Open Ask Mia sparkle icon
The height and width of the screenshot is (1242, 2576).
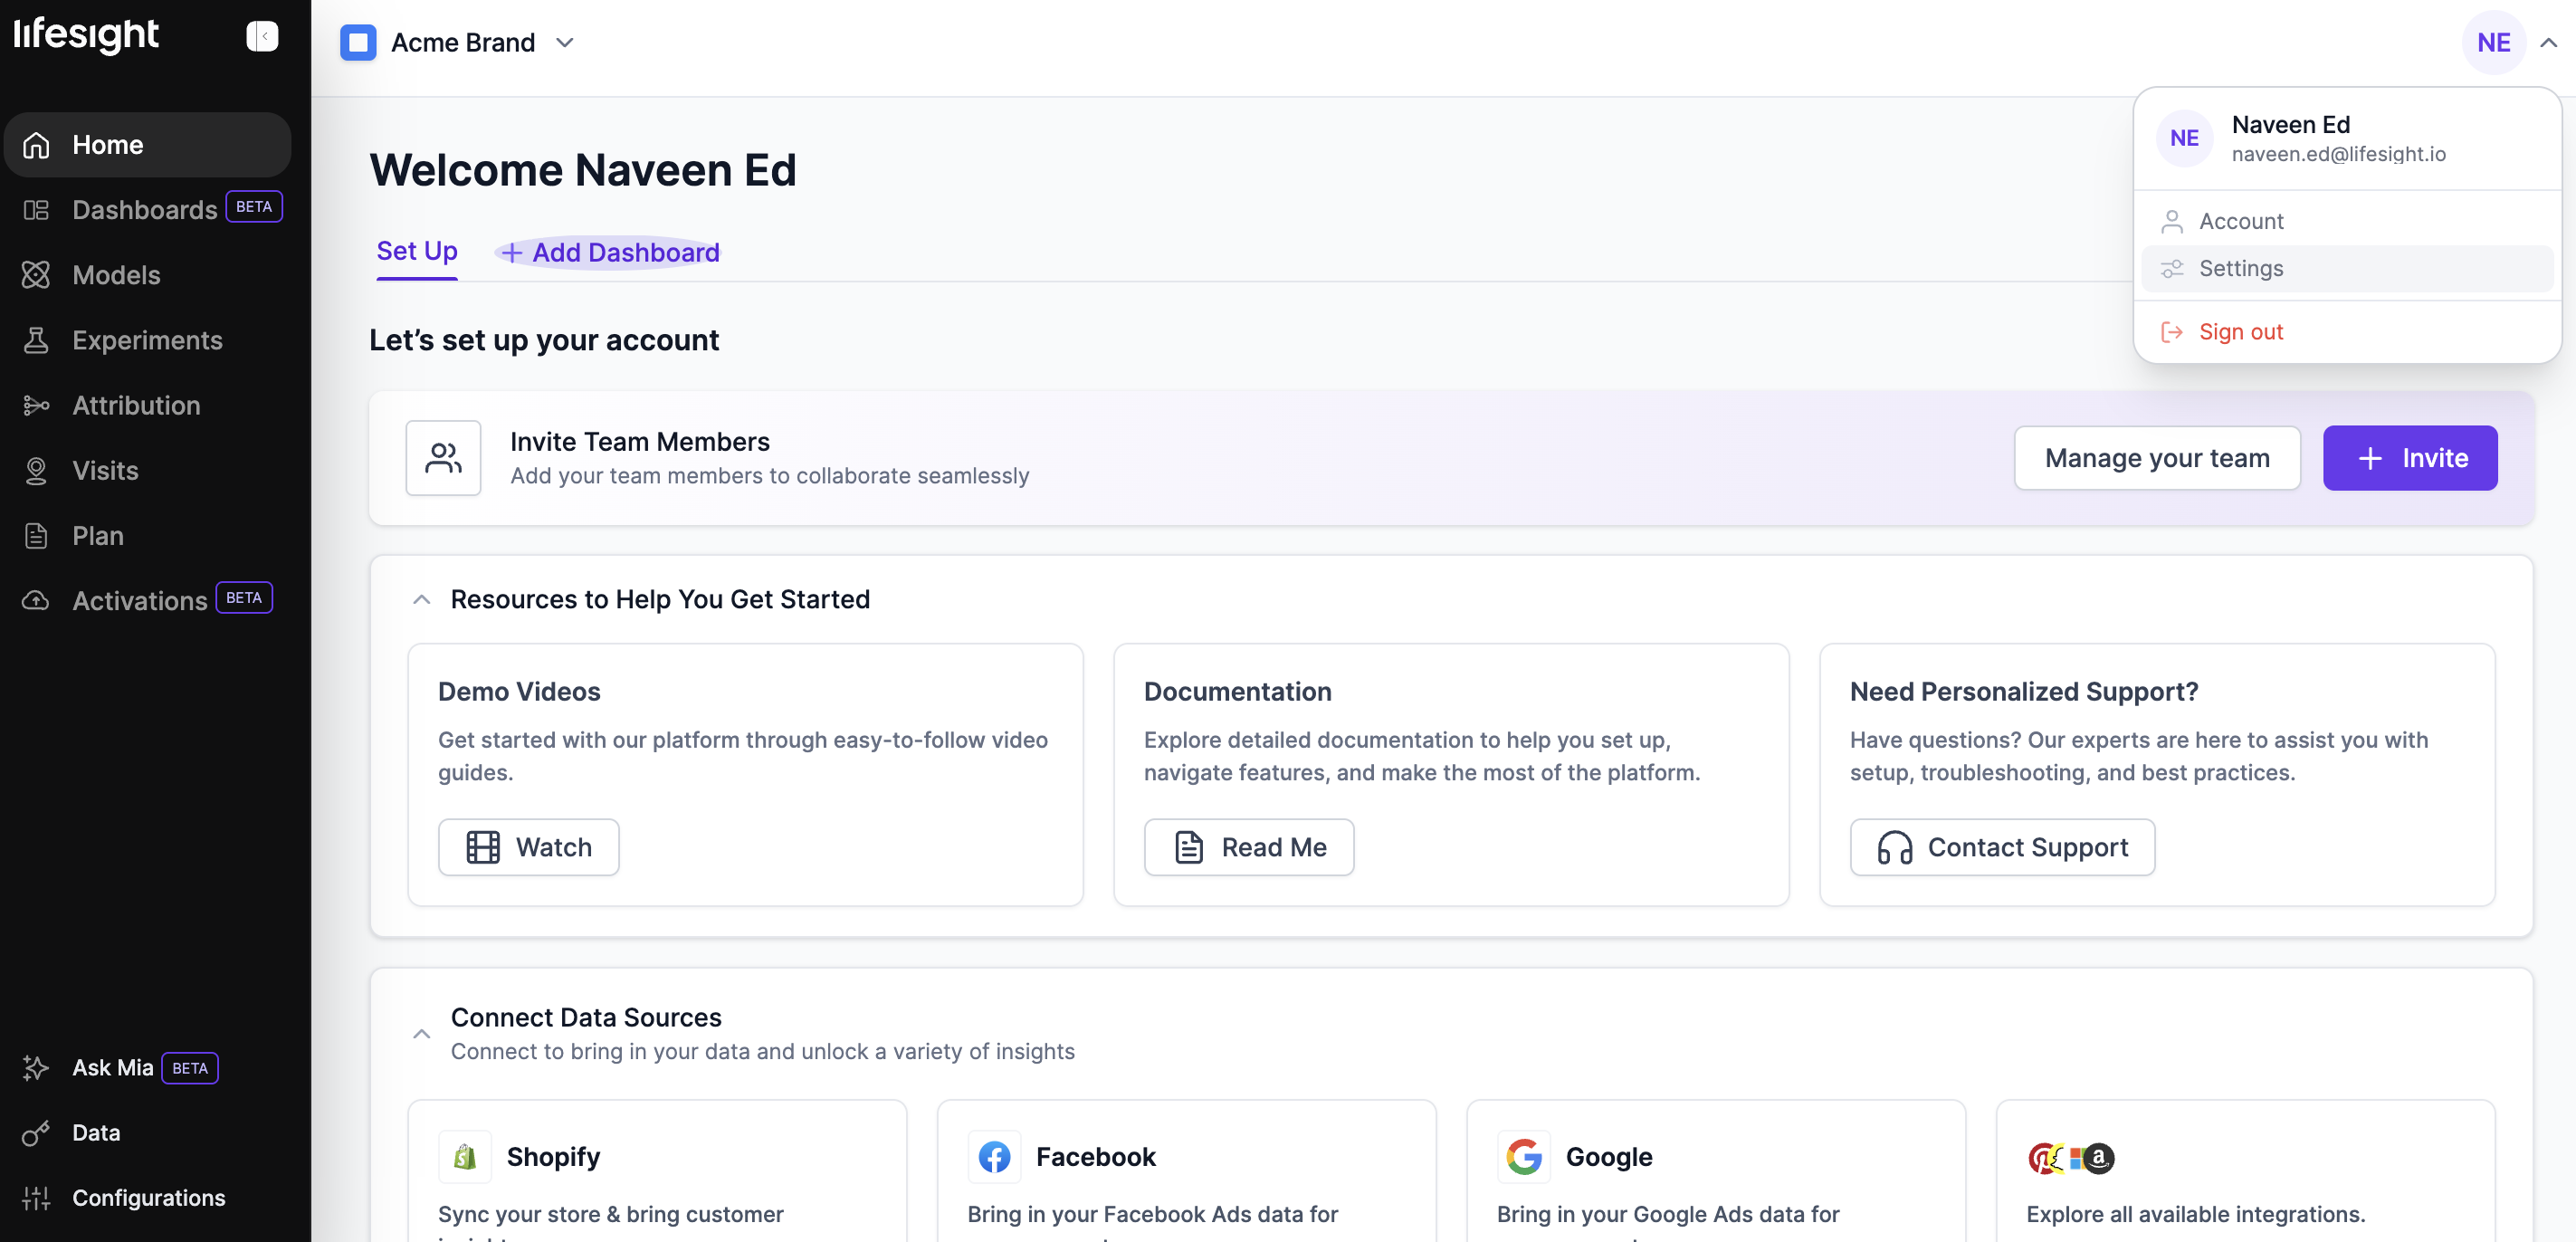coord(36,1067)
